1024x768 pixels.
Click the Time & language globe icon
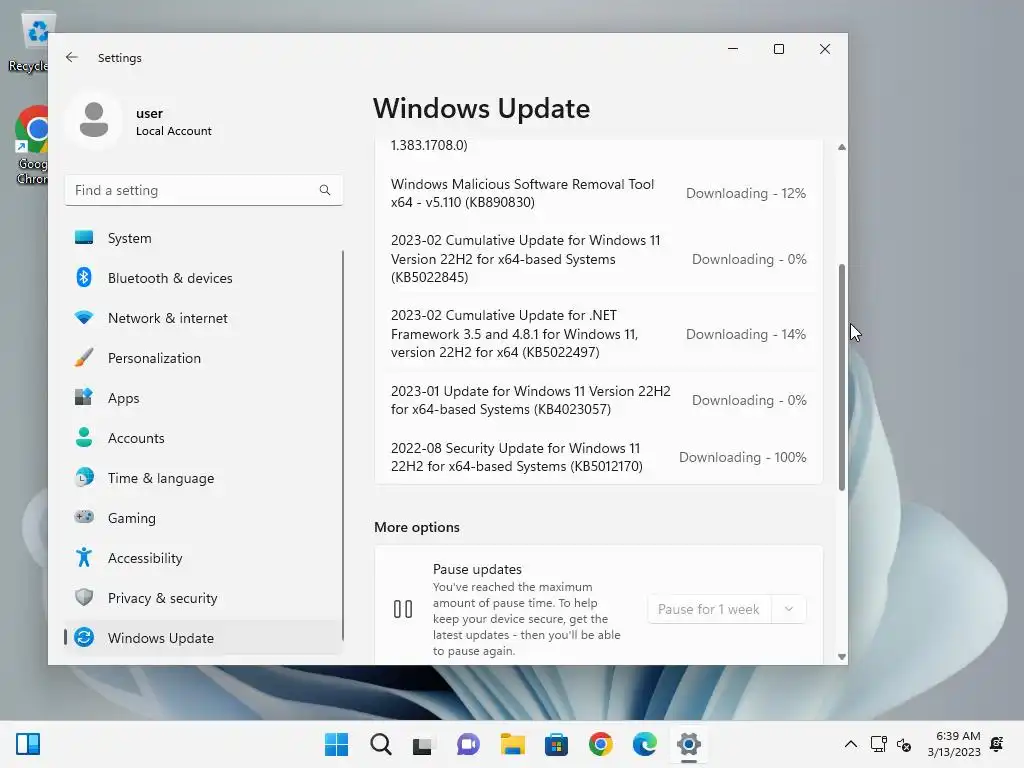coord(84,477)
